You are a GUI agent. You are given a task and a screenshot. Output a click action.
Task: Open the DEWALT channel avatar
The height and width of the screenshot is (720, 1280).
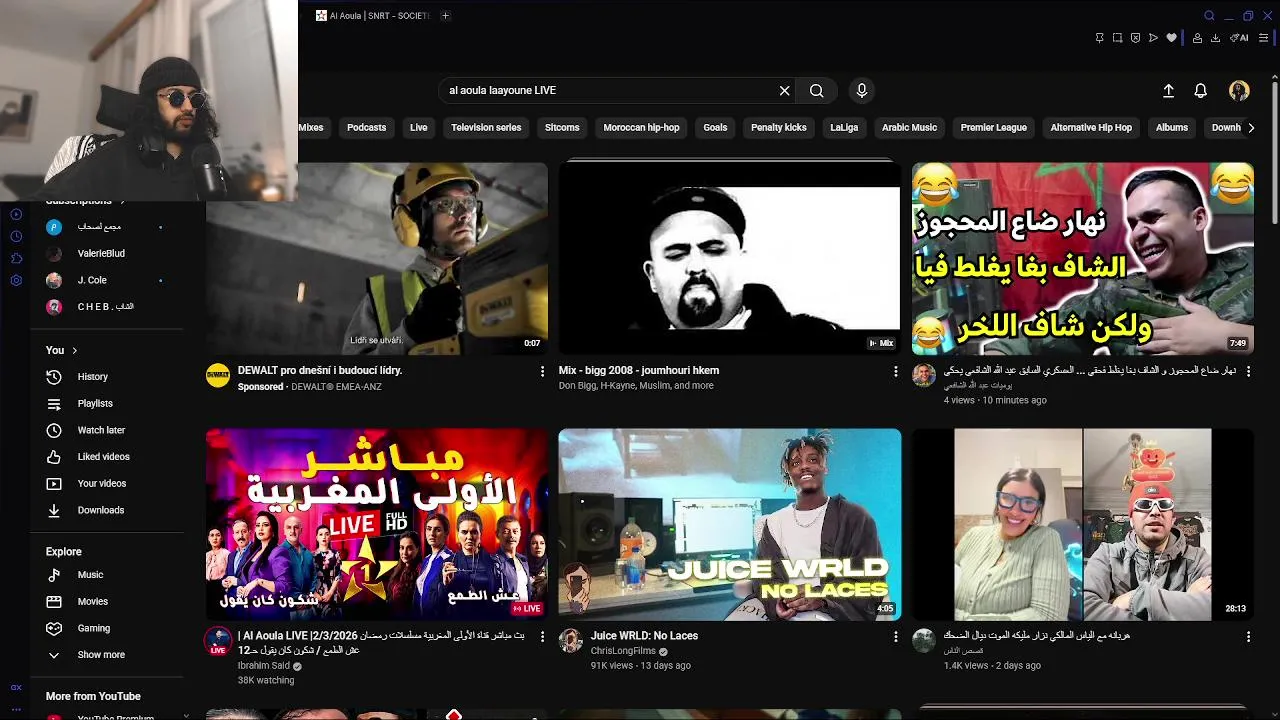click(218, 376)
